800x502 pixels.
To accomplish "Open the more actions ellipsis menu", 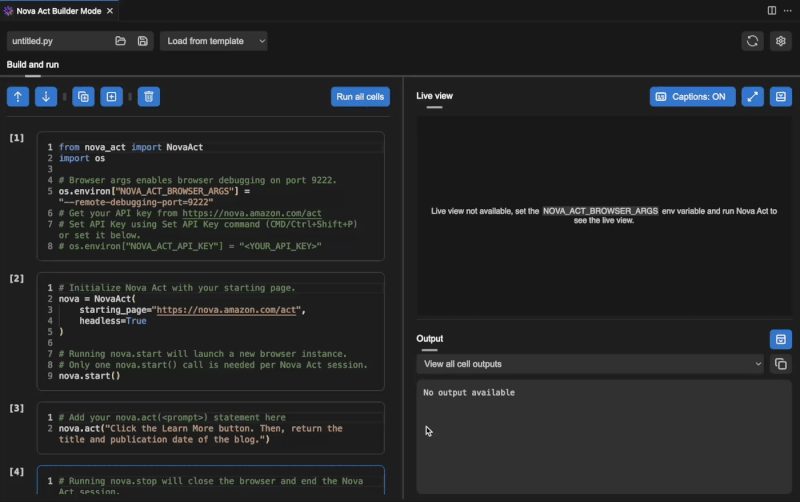I will pos(787,11).
